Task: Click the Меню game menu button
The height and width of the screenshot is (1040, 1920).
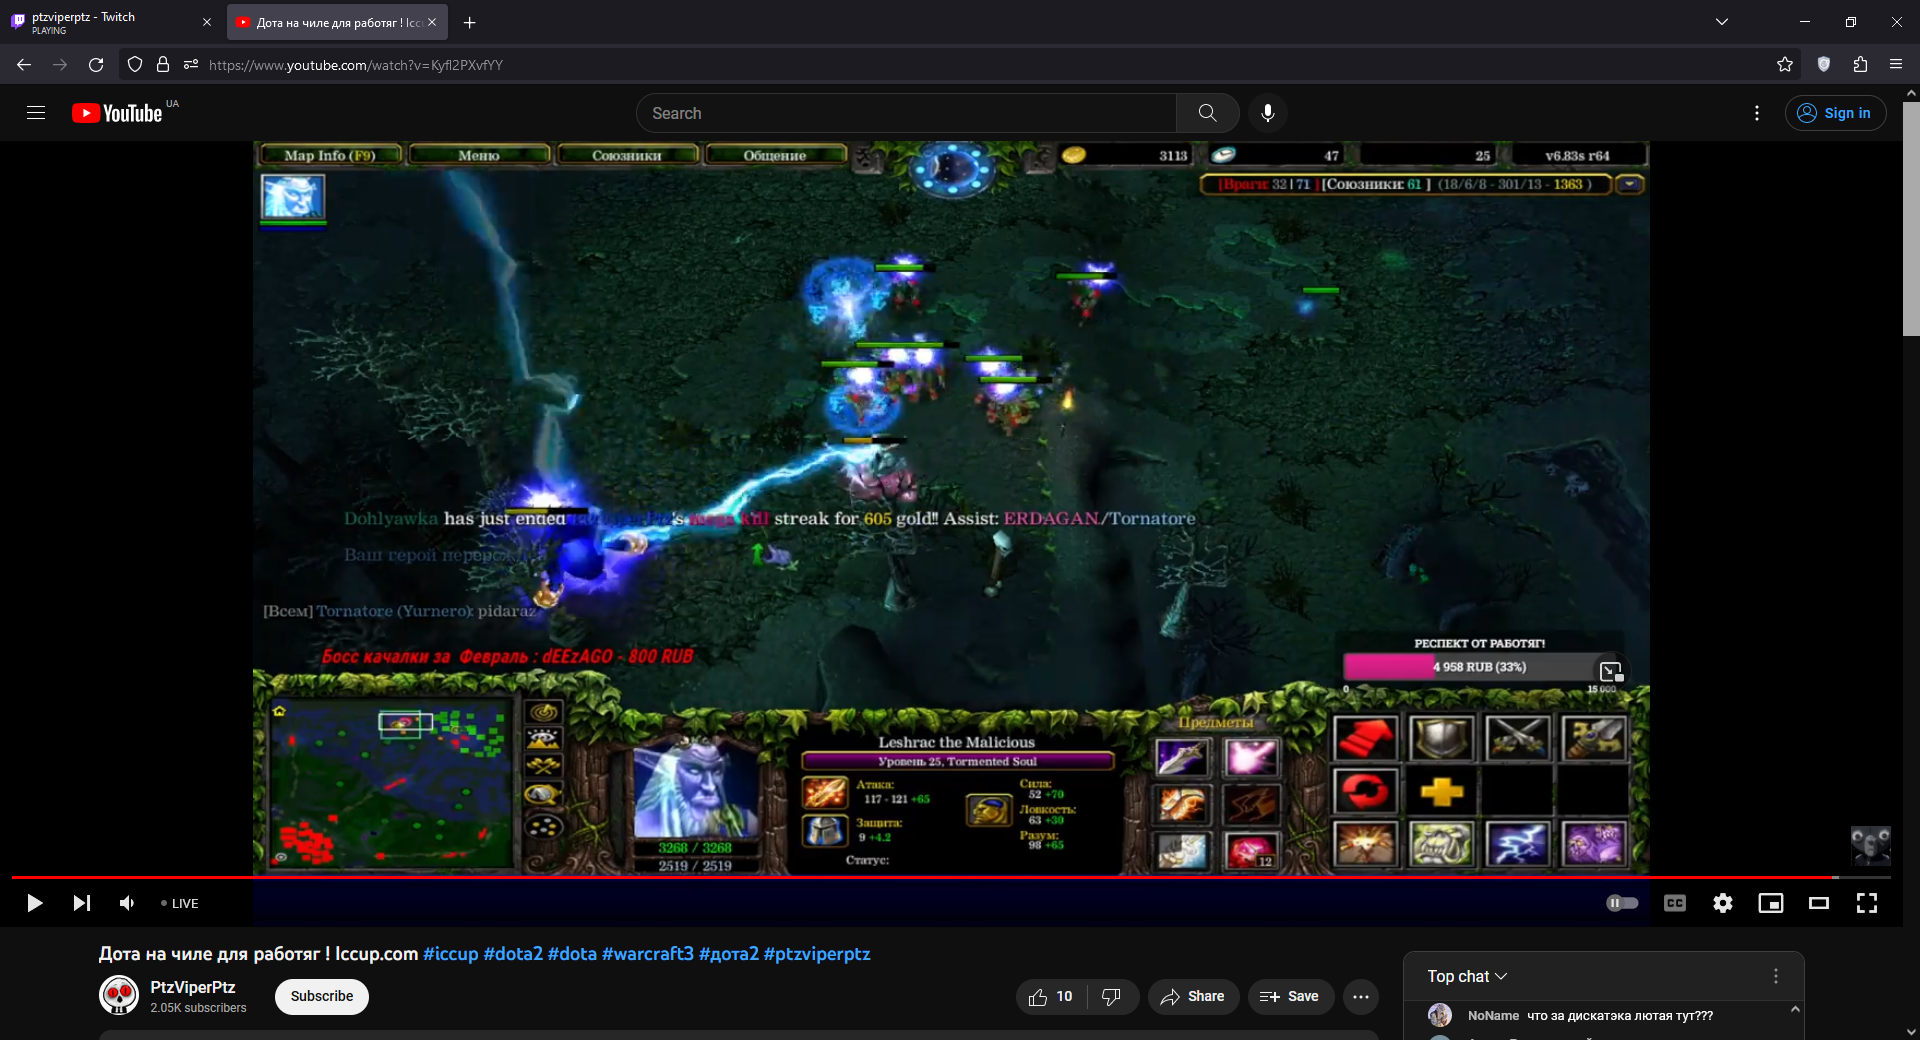Action: 479,155
